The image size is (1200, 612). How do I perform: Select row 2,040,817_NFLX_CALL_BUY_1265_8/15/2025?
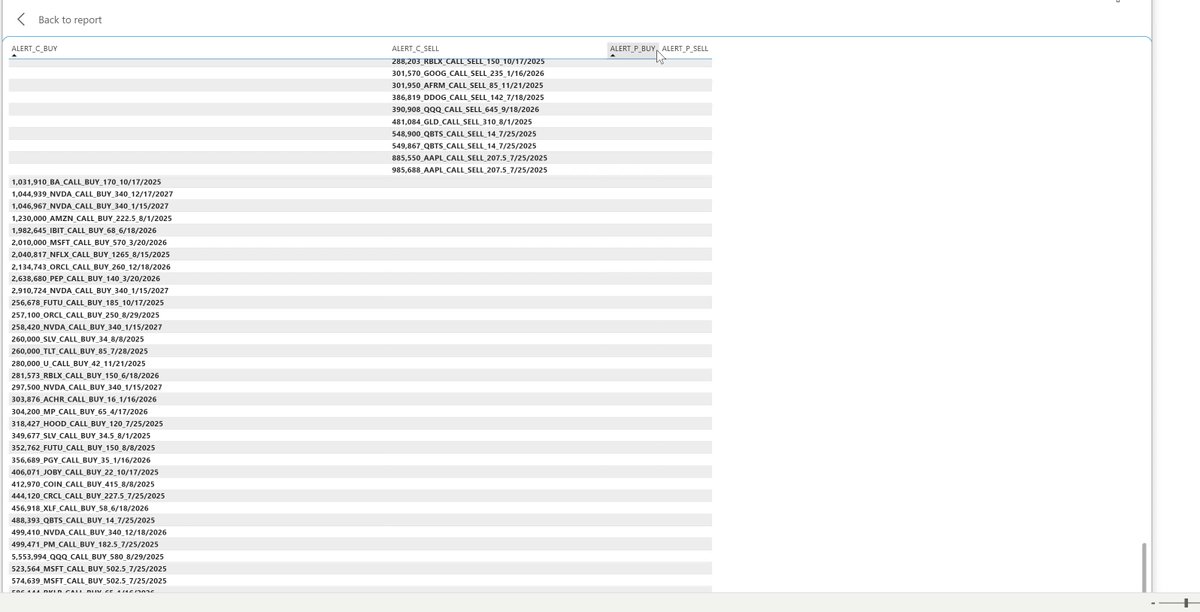click(360, 254)
